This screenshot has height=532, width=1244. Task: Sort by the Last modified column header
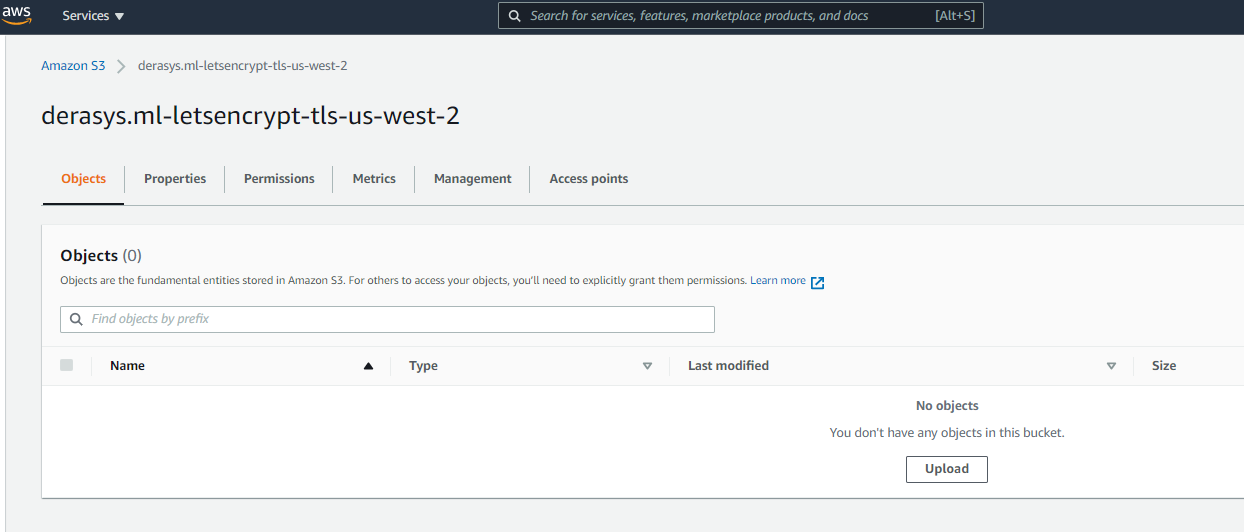728,366
